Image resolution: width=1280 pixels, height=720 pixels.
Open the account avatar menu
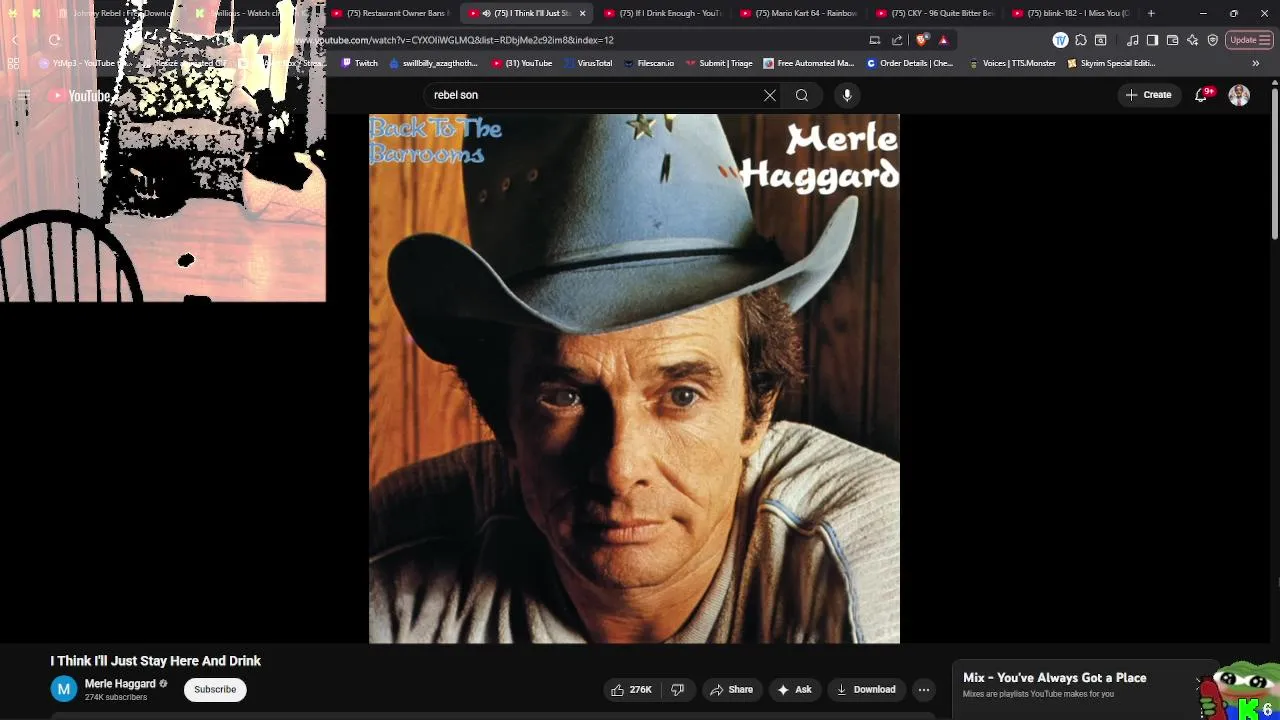tap(1239, 95)
